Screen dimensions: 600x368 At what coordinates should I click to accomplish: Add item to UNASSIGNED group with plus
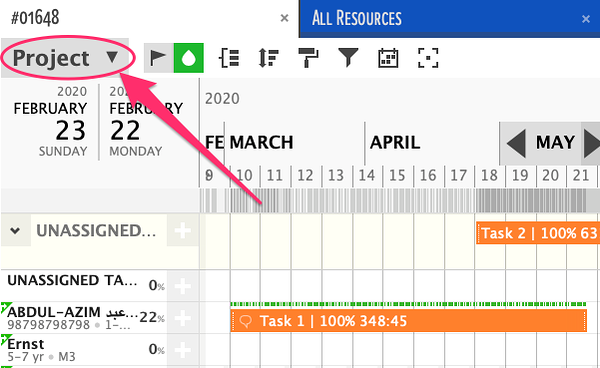[183, 231]
